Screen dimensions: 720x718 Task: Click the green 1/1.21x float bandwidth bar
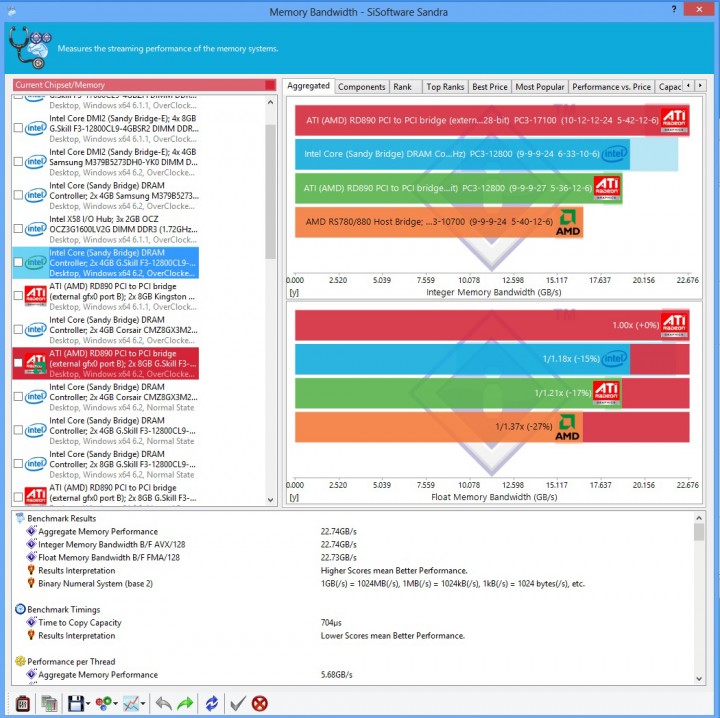[x=458, y=393]
